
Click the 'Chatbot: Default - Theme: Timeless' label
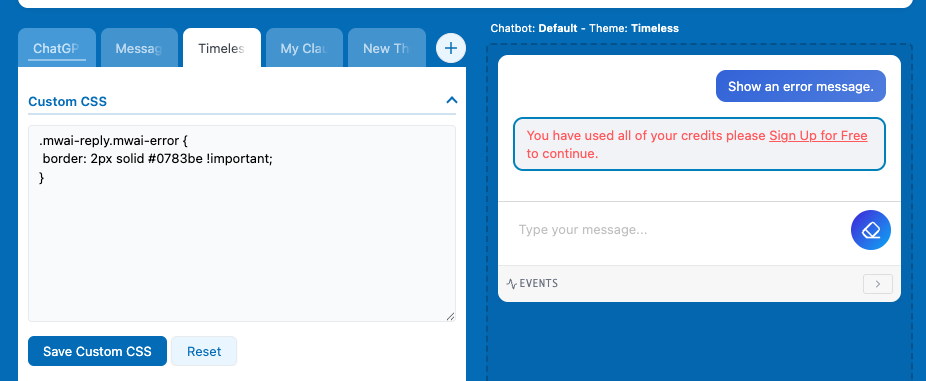coord(585,28)
